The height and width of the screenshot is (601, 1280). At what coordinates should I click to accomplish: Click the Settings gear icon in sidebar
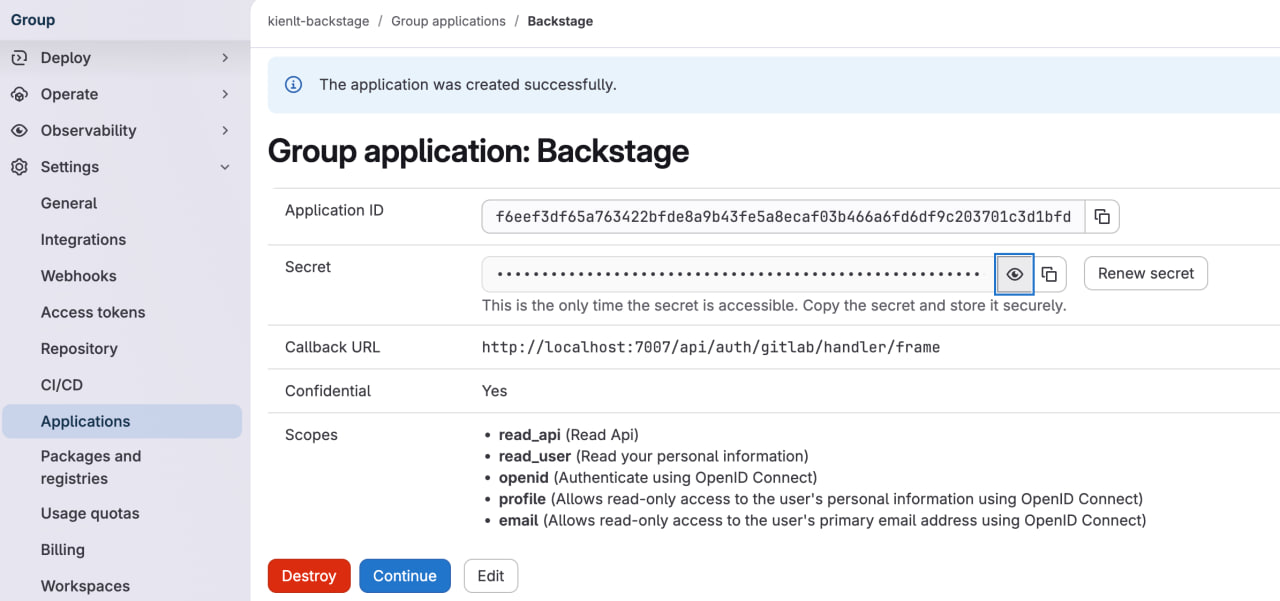point(19,167)
